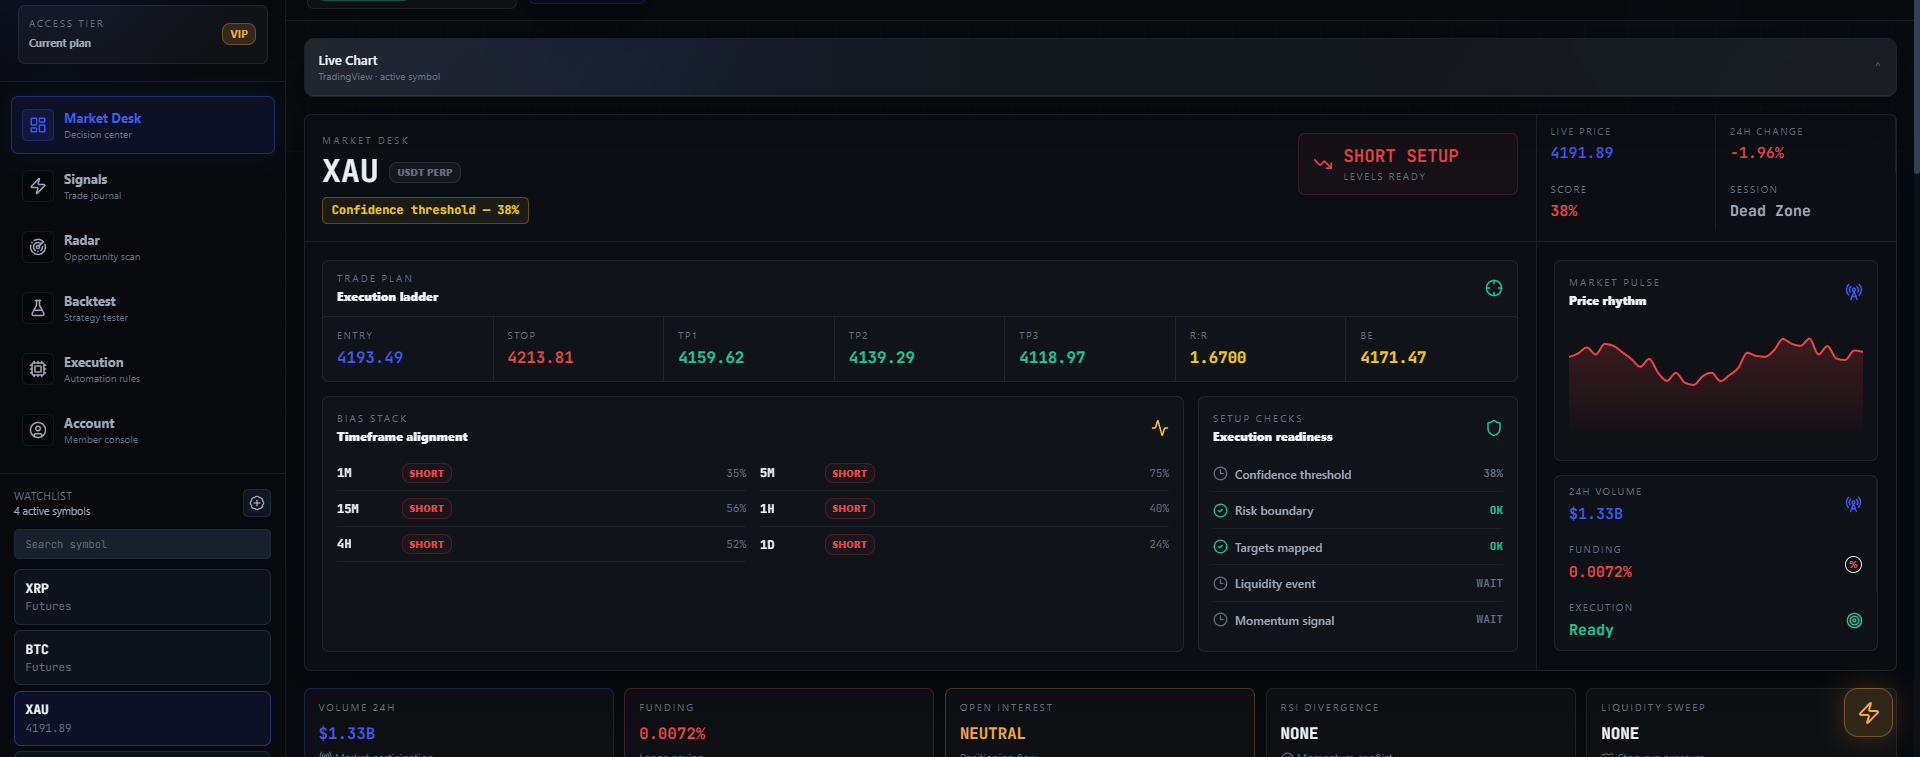Click the Live Chart header

point(1100,67)
